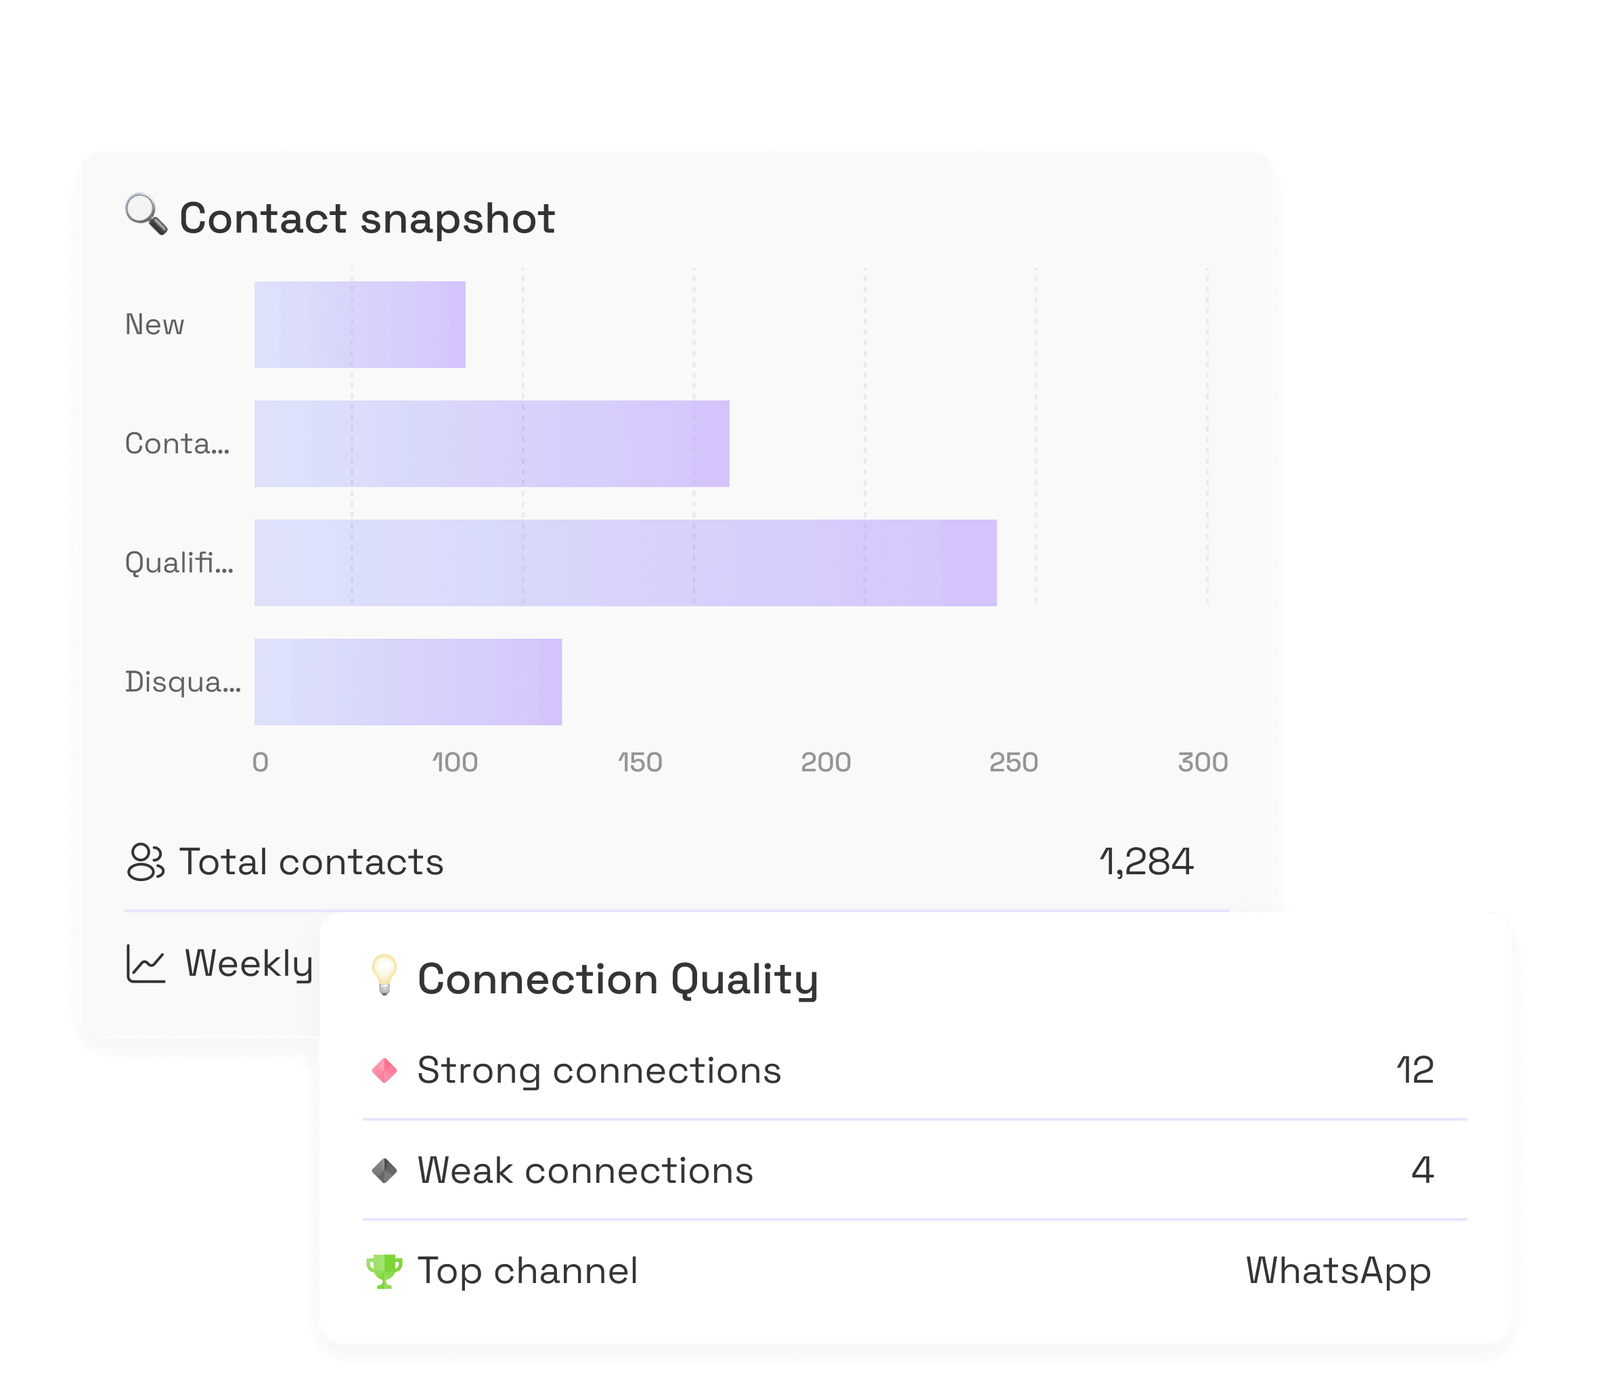Open the Weak connections row
Viewport: 1600px width, 1383px height.
914,1170
